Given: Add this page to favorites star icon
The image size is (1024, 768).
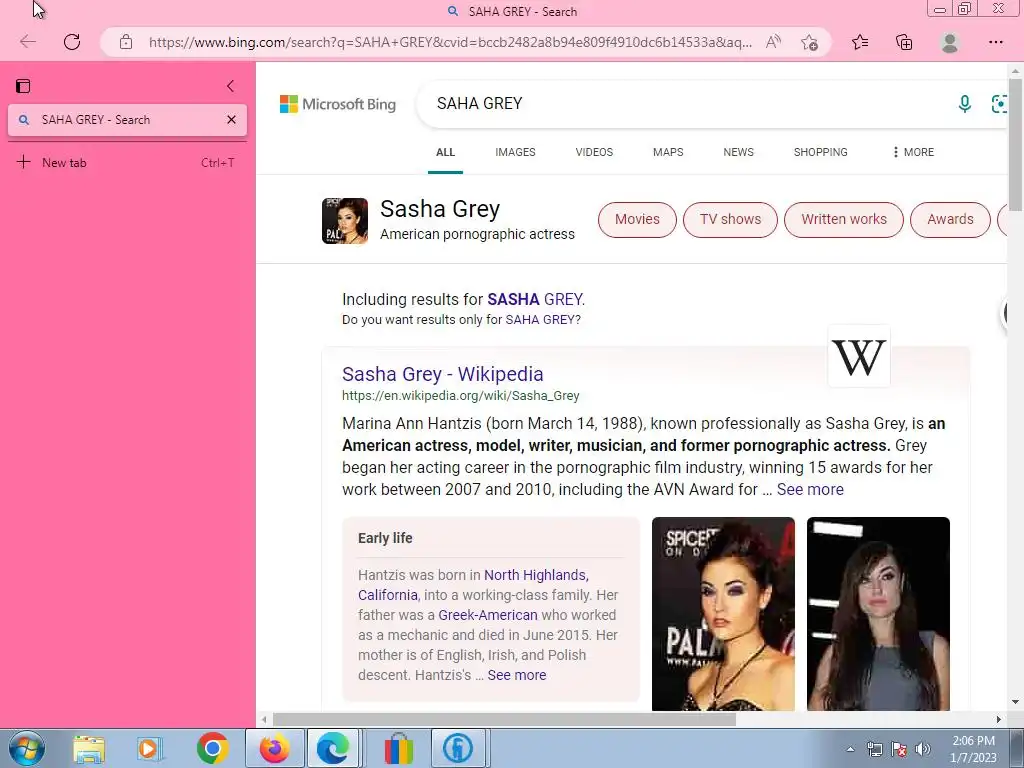Looking at the screenshot, I should tap(809, 42).
